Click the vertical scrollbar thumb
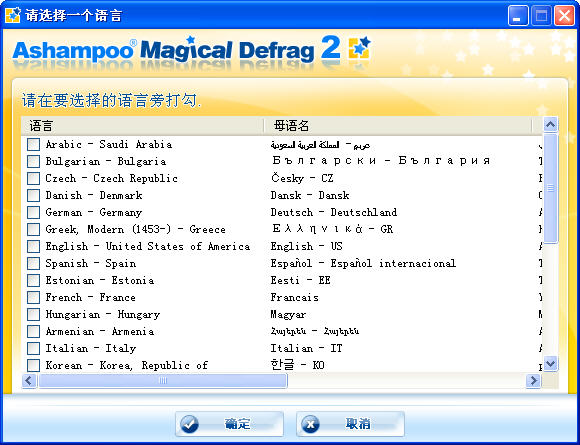Viewport: 580px width, 445px height. pyautogui.click(x=550, y=189)
